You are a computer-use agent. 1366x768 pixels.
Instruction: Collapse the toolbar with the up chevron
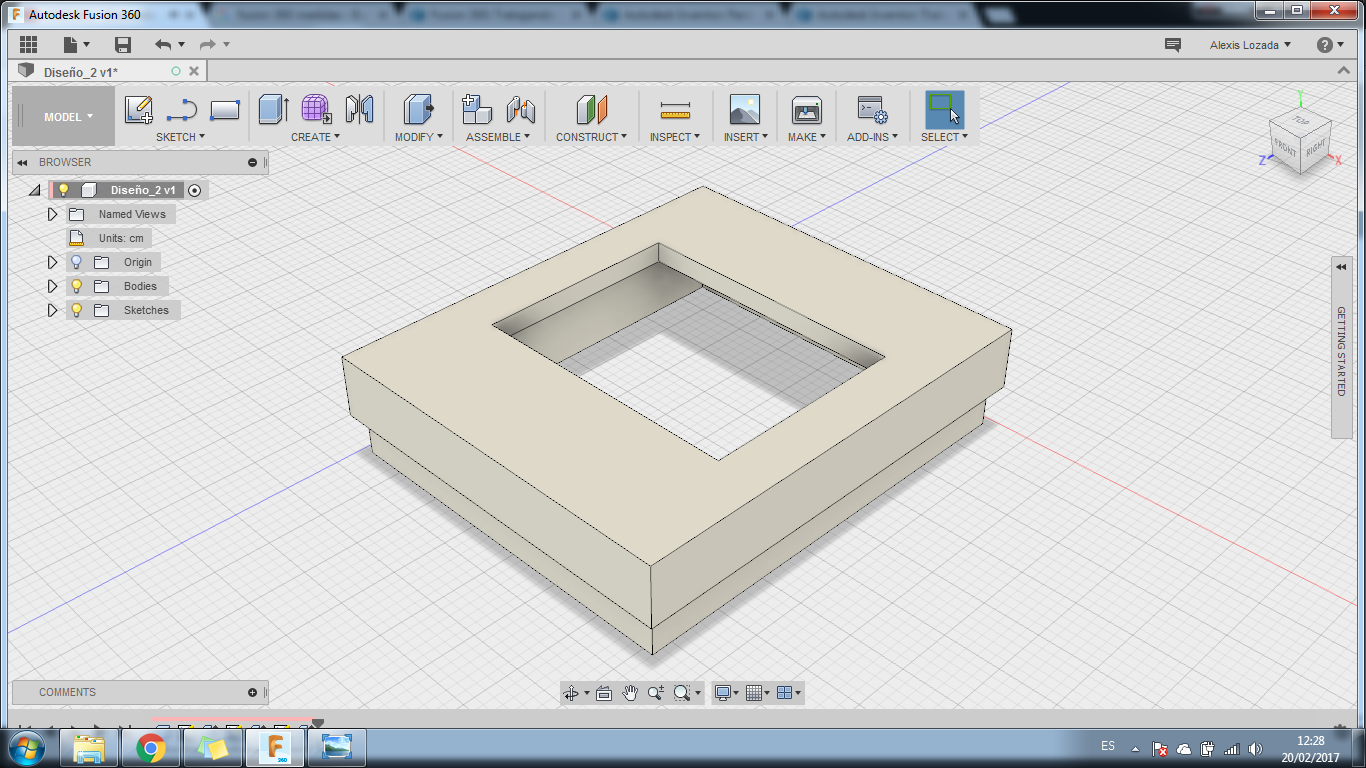tap(1346, 70)
